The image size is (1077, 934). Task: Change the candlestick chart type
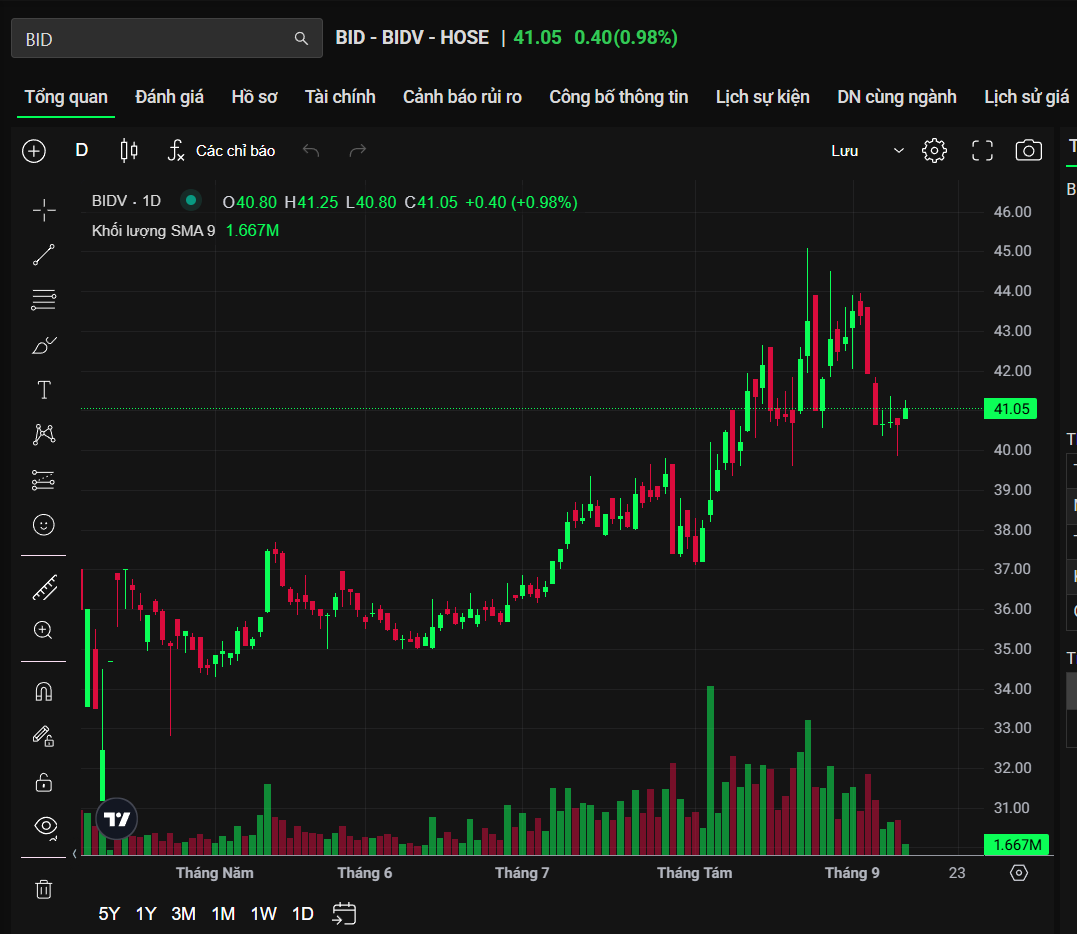point(129,150)
